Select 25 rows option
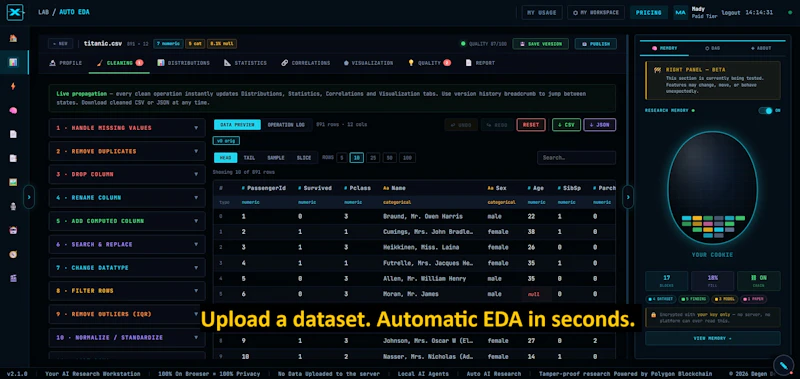800x379 pixels. tap(373, 158)
